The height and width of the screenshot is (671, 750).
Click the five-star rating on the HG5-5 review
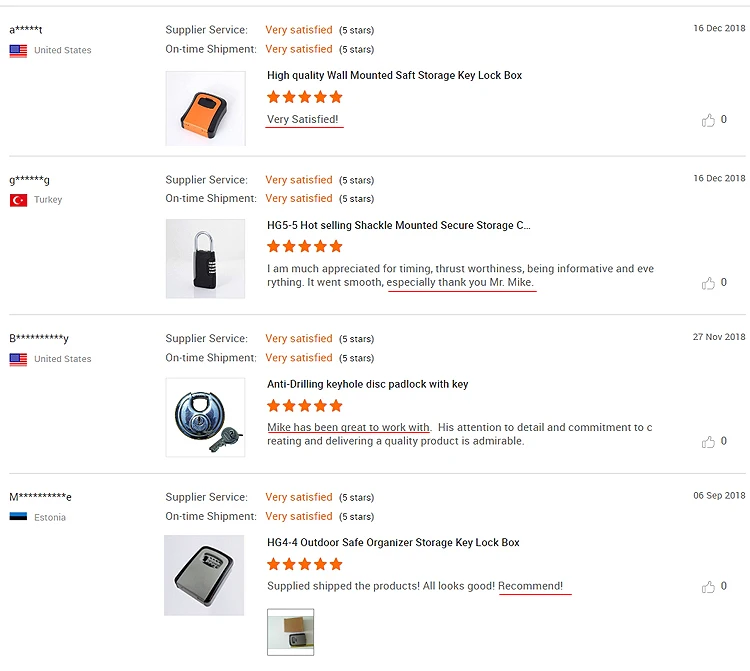coord(305,247)
